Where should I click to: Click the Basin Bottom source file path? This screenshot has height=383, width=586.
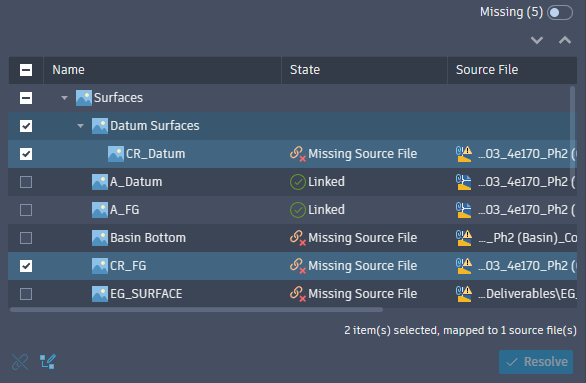(x=527, y=238)
